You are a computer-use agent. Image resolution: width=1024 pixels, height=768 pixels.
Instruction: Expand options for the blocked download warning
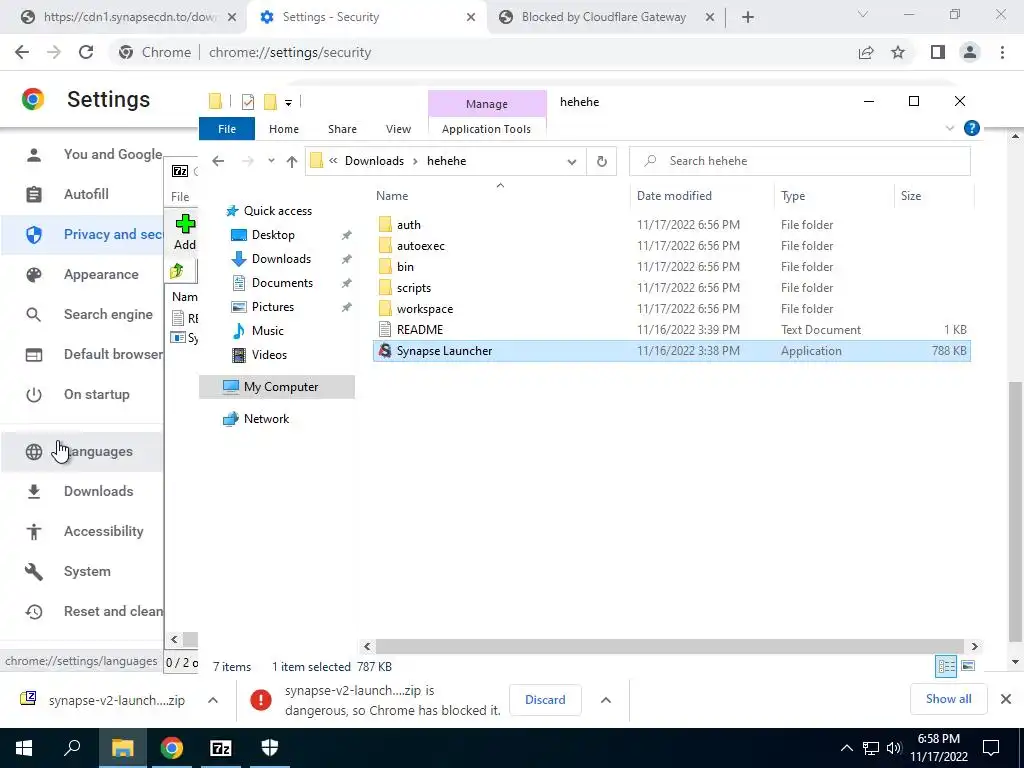(x=605, y=700)
